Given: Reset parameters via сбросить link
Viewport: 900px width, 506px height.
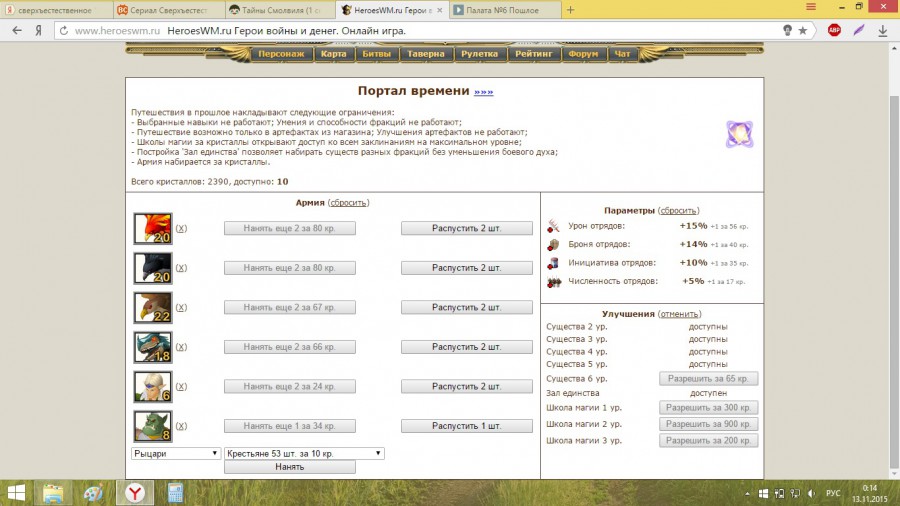Looking at the screenshot, I should pos(678,211).
